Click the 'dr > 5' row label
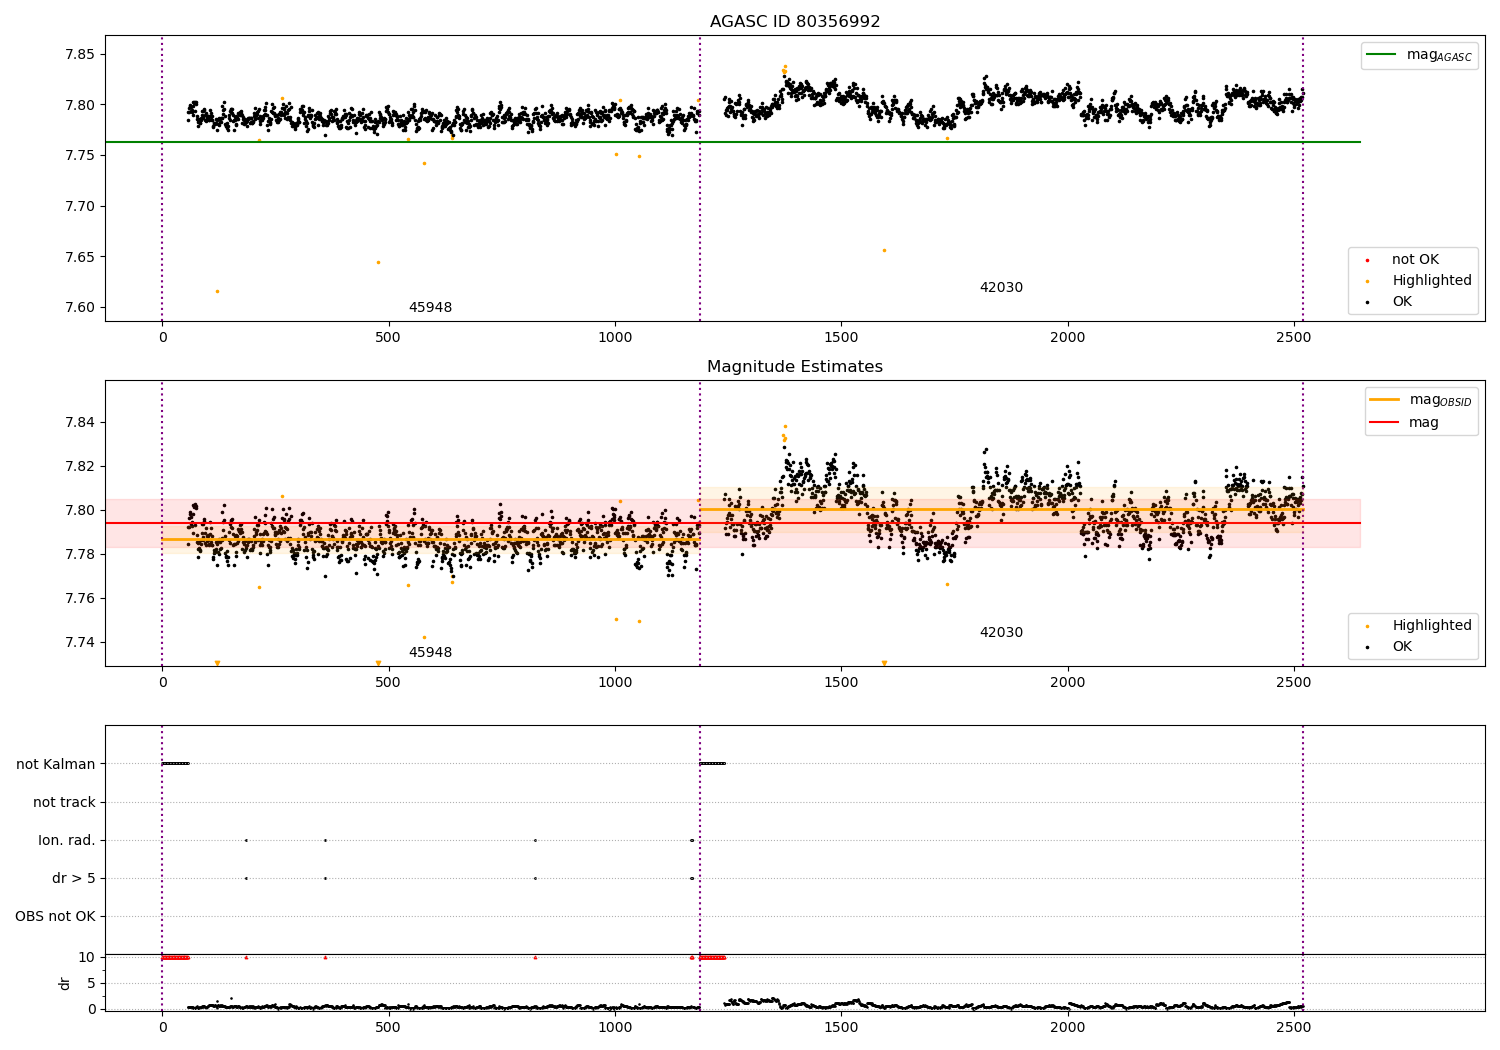Screen dimensions: 1500x1050 tap(74, 879)
